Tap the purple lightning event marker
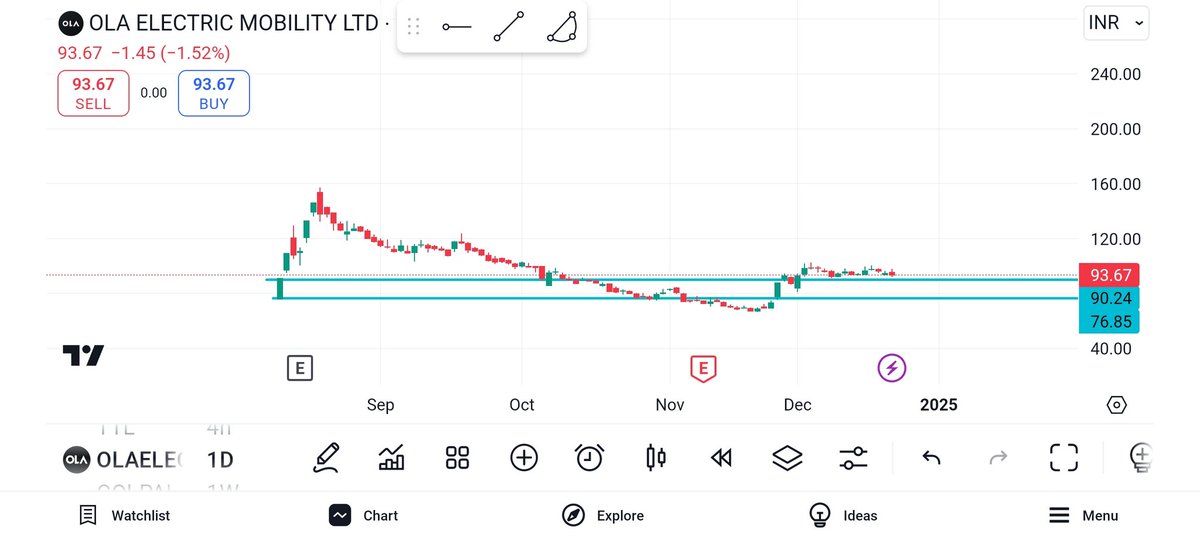The image size is (1200, 540). coord(892,368)
